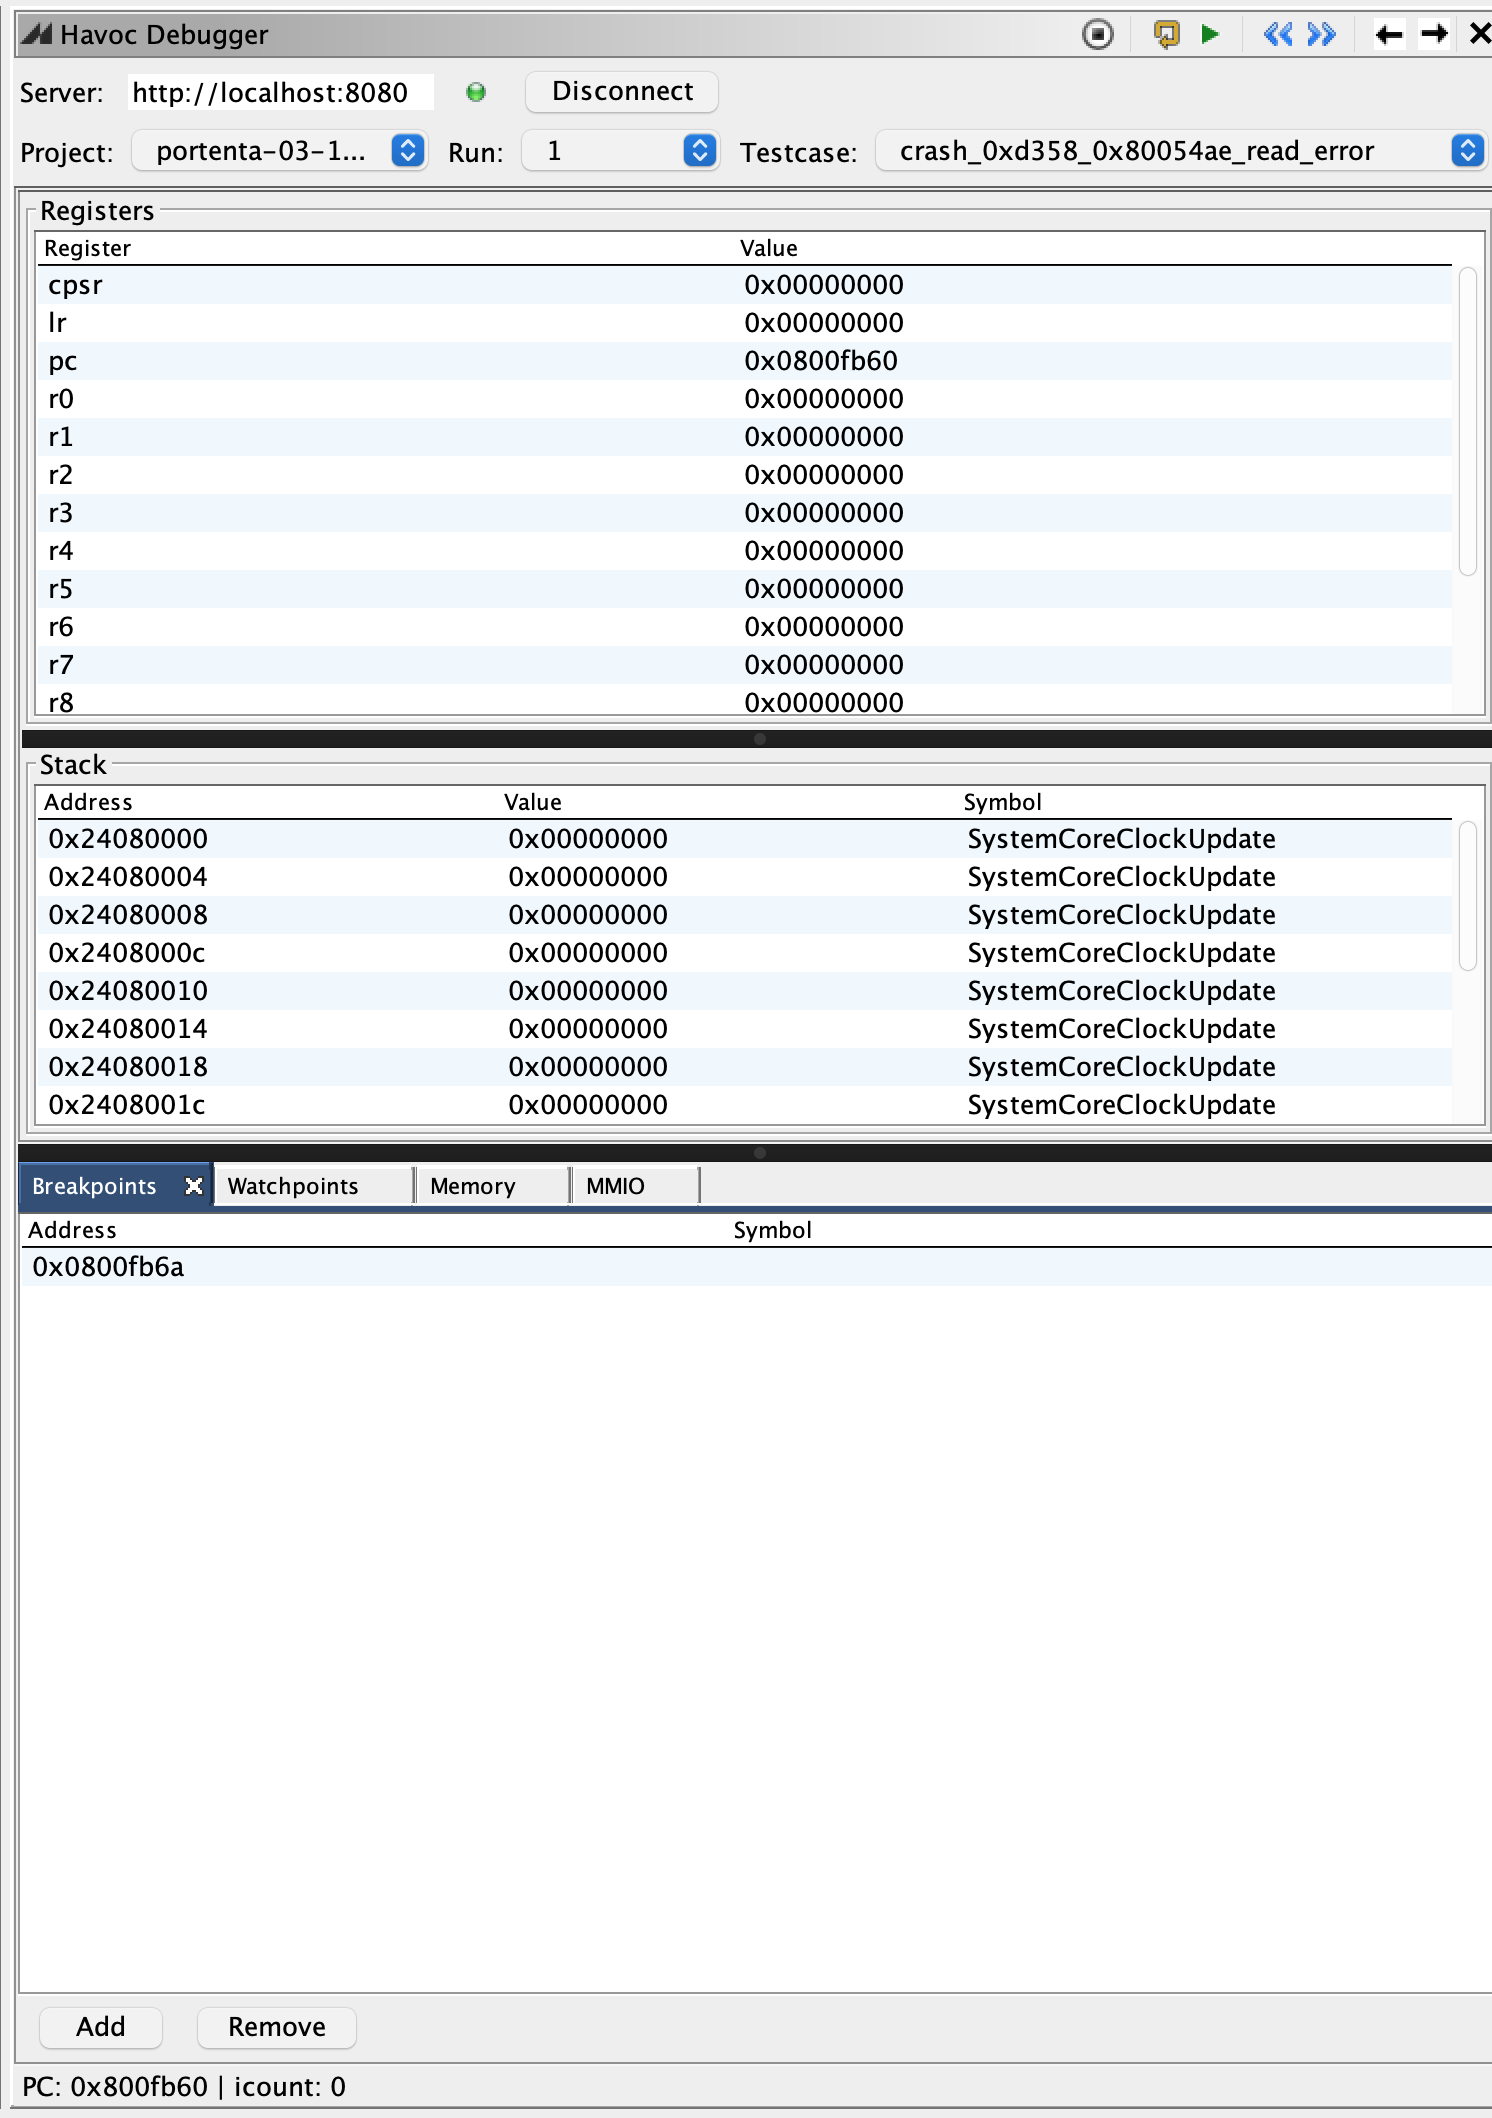The image size is (1492, 2118).
Task: Select the pc register row
Action: pyautogui.click(x=745, y=361)
